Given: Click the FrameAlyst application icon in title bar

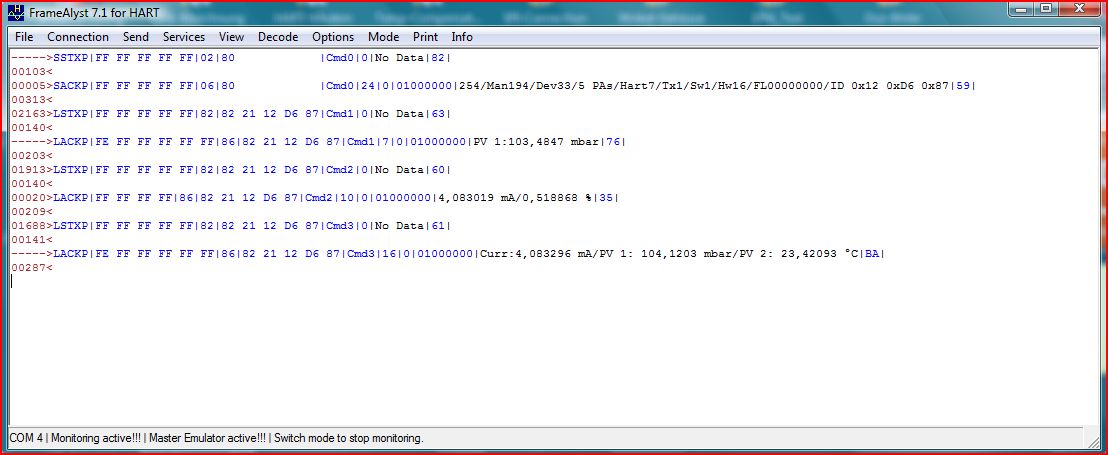Looking at the screenshot, I should pyautogui.click(x=16, y=13).
